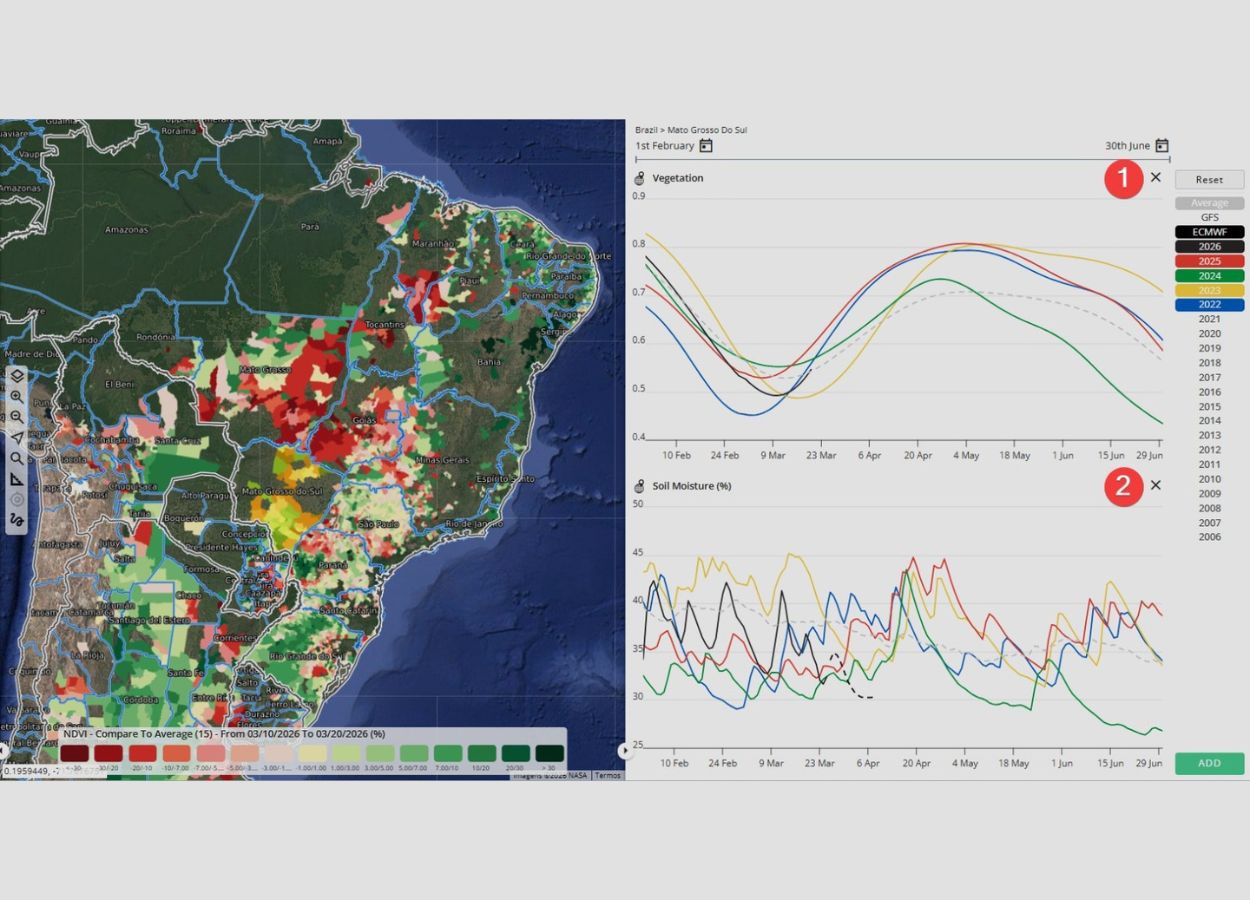Open calendar next to 30th June

[1161, 146]
